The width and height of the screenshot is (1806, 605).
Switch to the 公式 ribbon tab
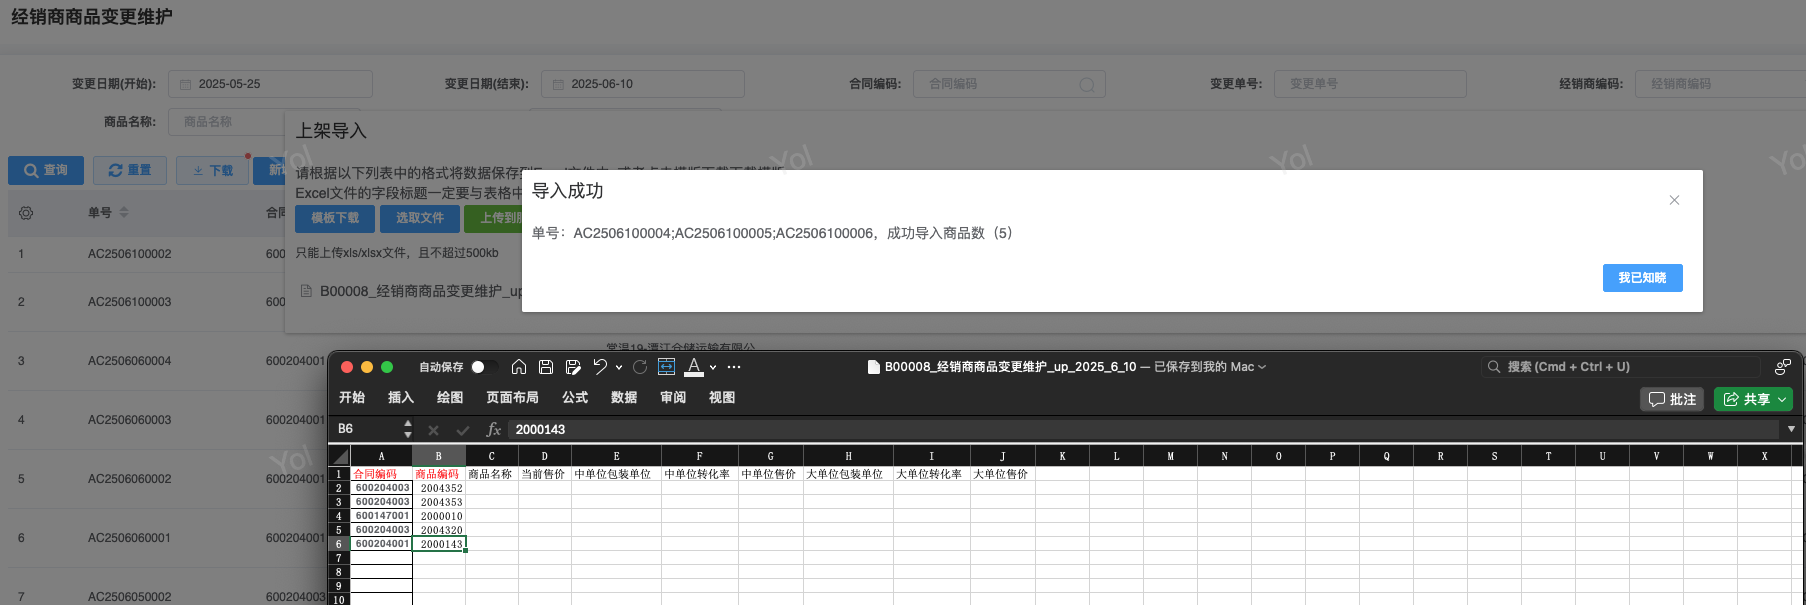575,398
